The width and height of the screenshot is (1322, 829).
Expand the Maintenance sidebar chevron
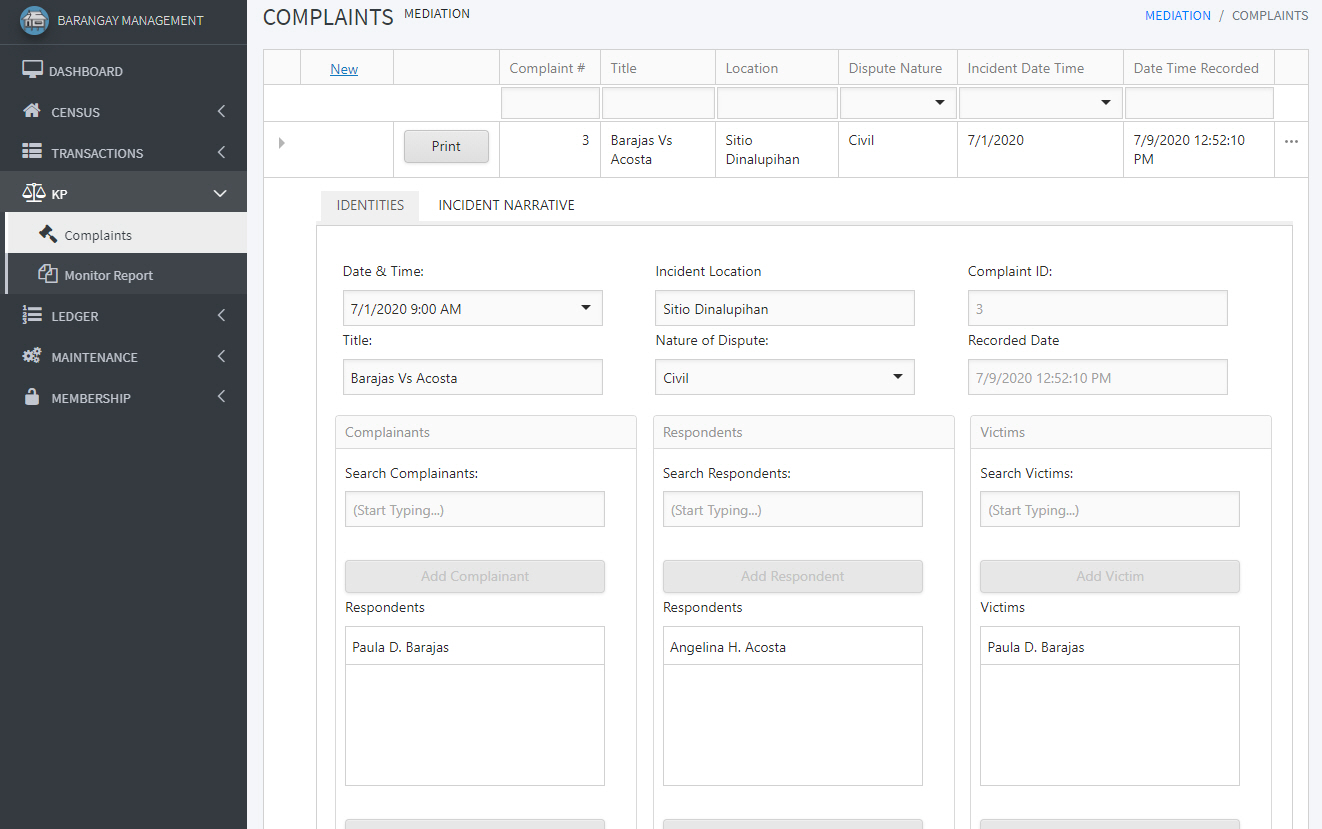[221, 356]
